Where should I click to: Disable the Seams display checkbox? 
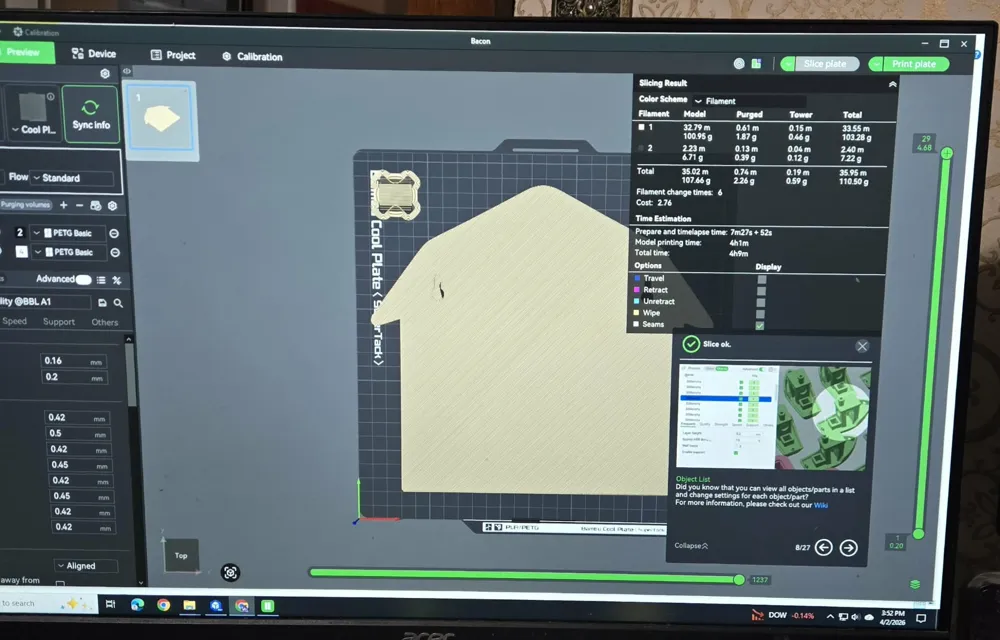[x=760, y=325]
